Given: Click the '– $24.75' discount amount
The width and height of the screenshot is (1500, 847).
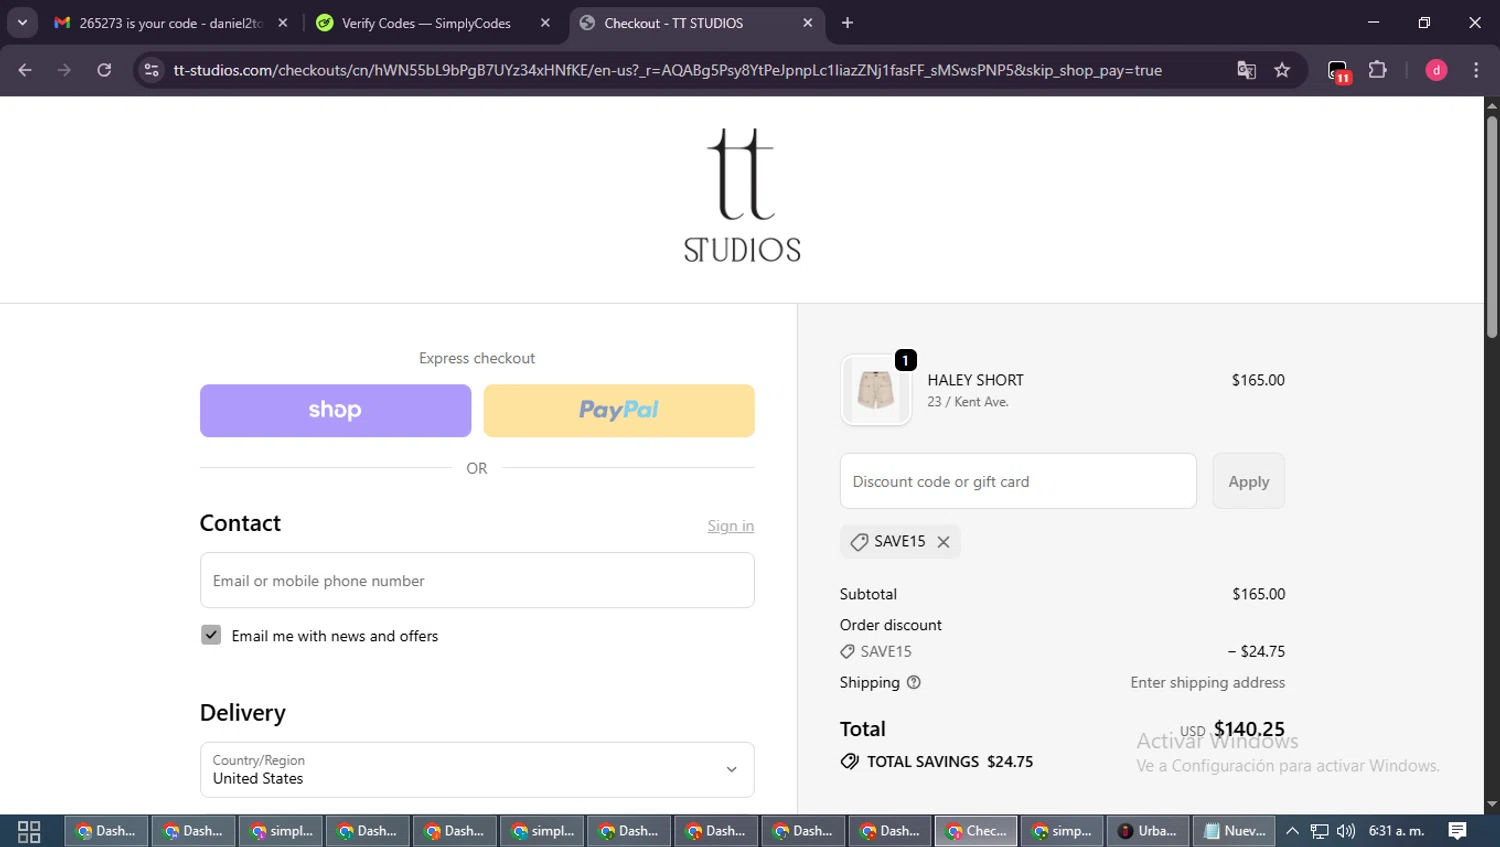Looking at the screenshot, I should [x=1256, y=651].
